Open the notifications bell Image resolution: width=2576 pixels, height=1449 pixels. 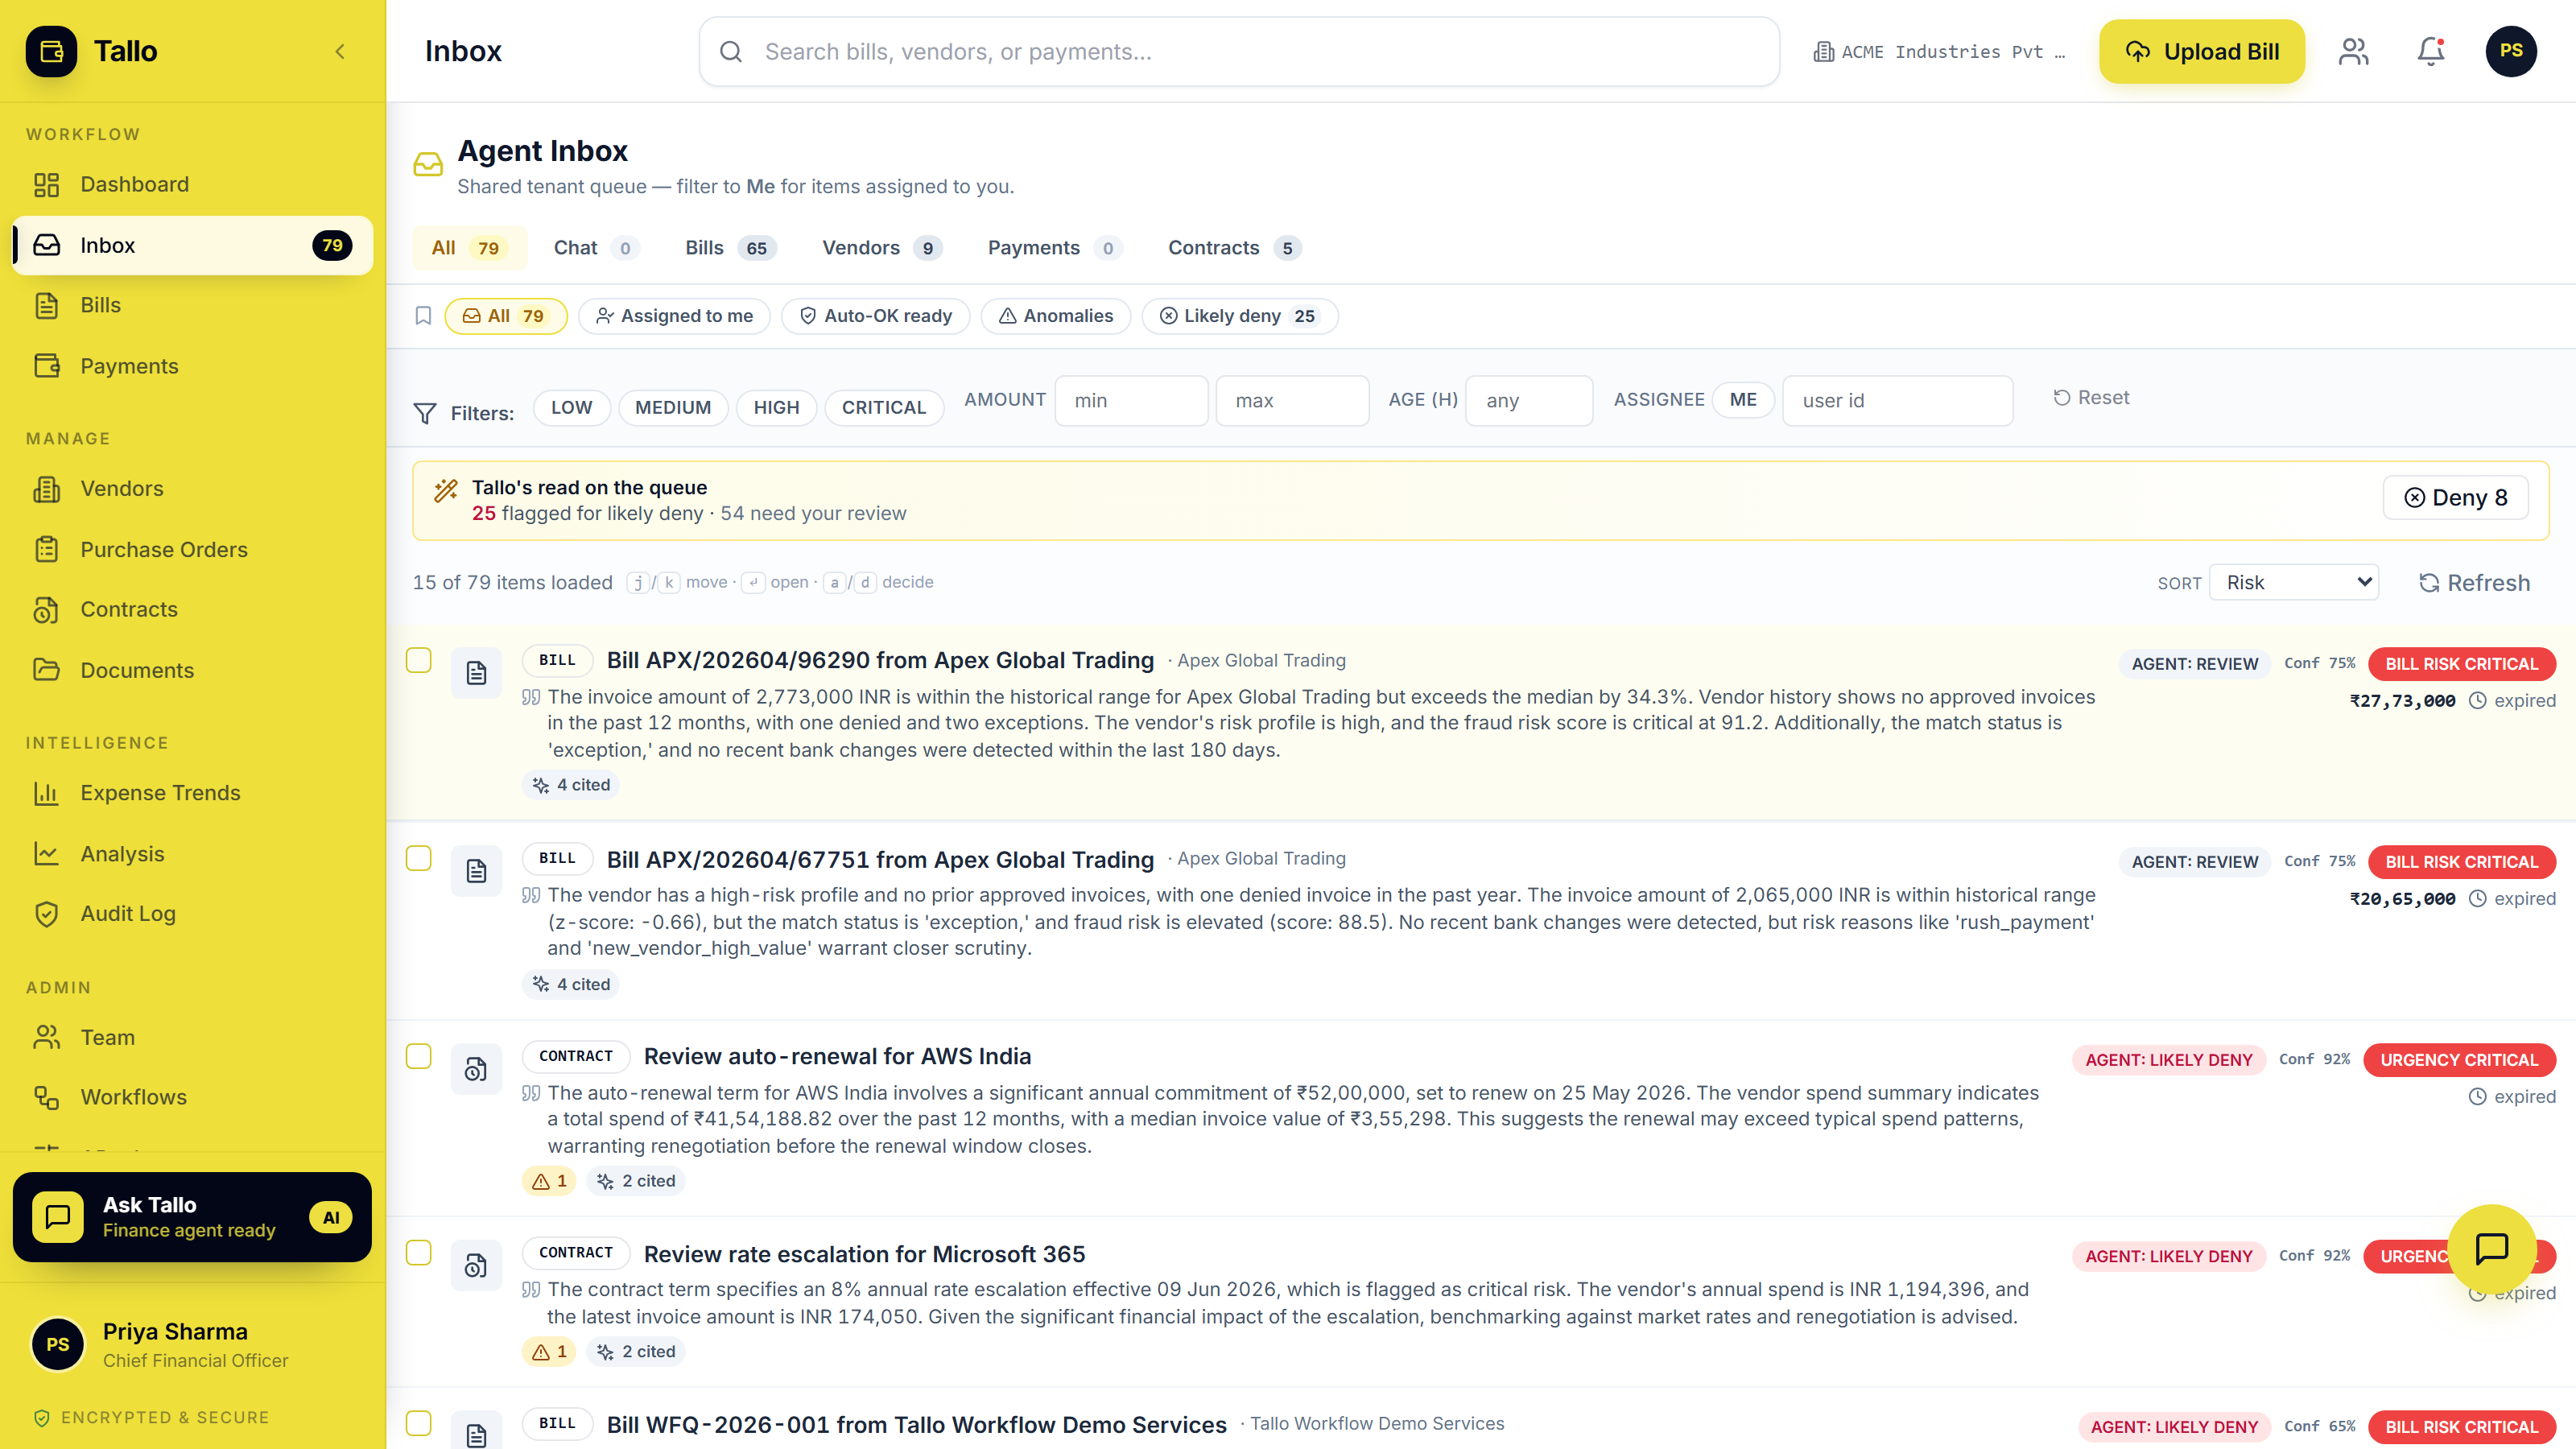point(2431,51)
